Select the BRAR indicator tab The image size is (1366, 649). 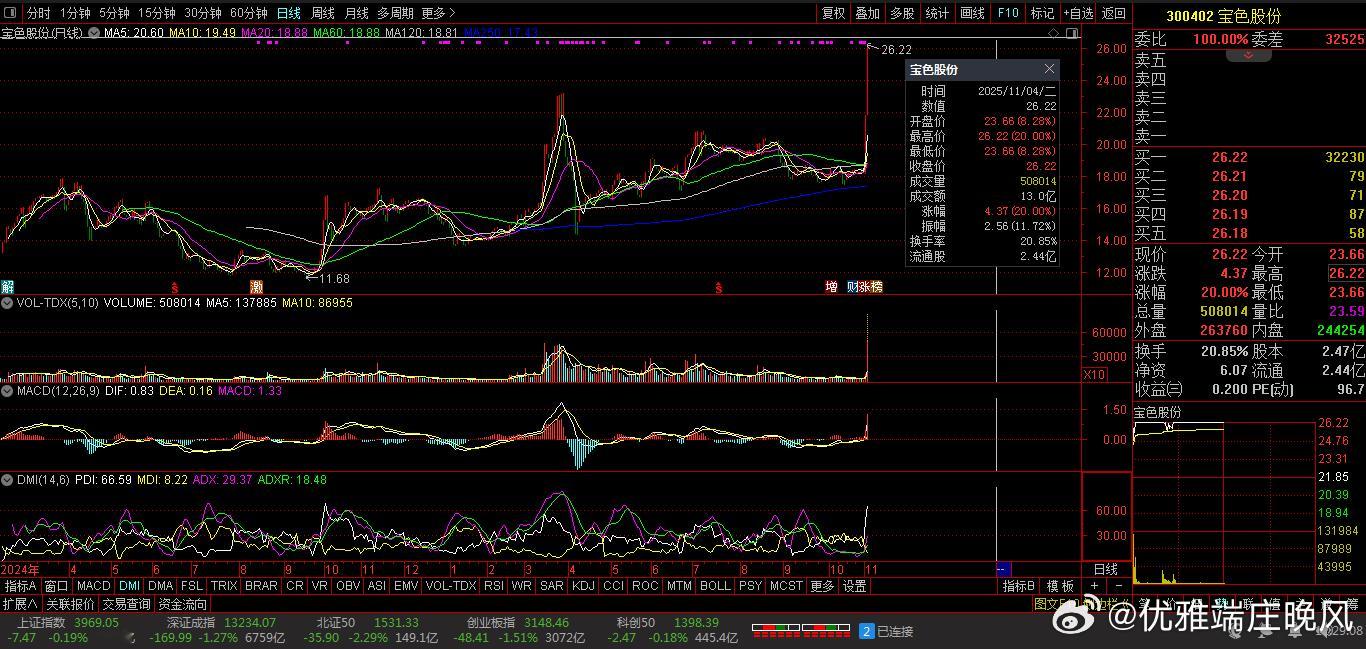262,586
